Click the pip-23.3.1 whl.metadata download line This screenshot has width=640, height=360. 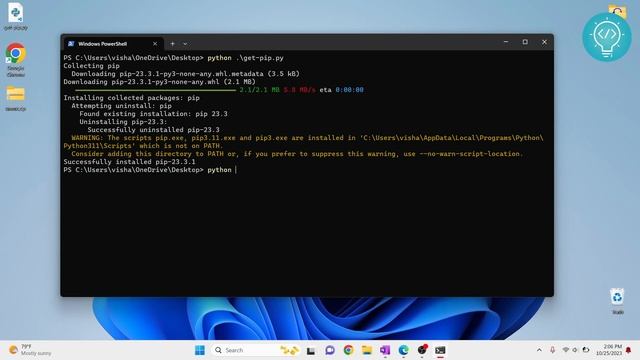(x=185, y=74)
